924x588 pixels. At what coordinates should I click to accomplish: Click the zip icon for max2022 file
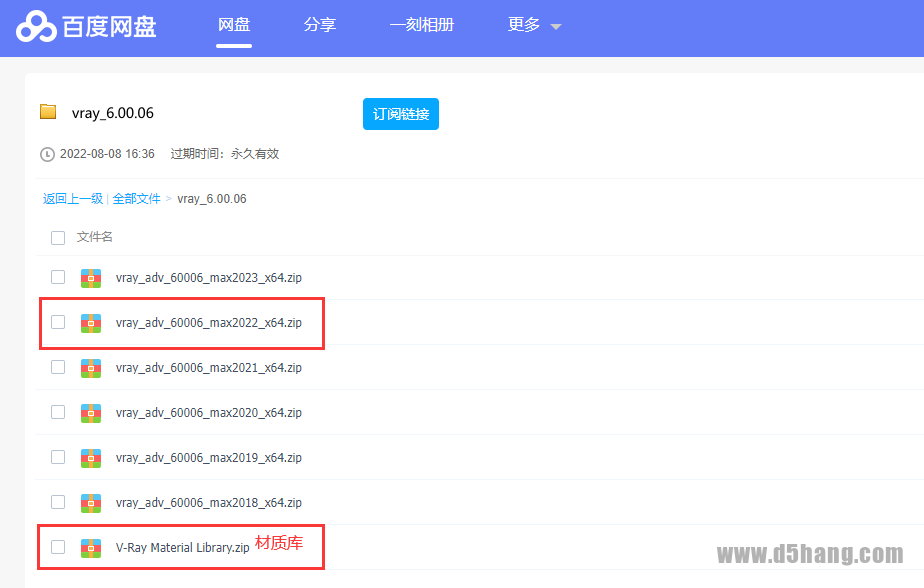click(x=91, y=322)
